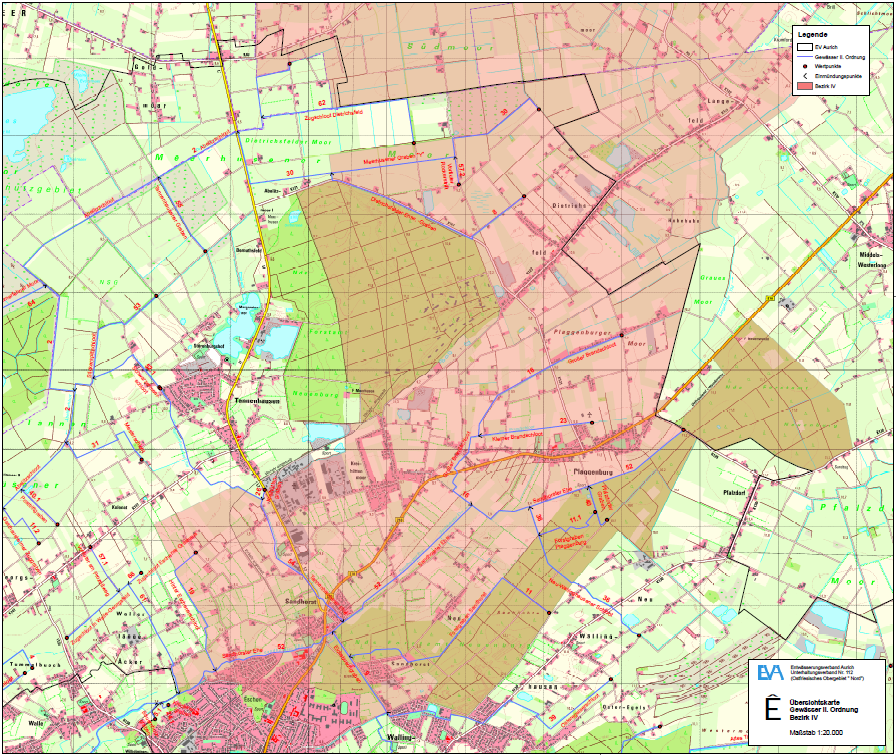Click the Walle place label
Image resolution: width=896 pixels, height=755 pixels.
(35, 723)
